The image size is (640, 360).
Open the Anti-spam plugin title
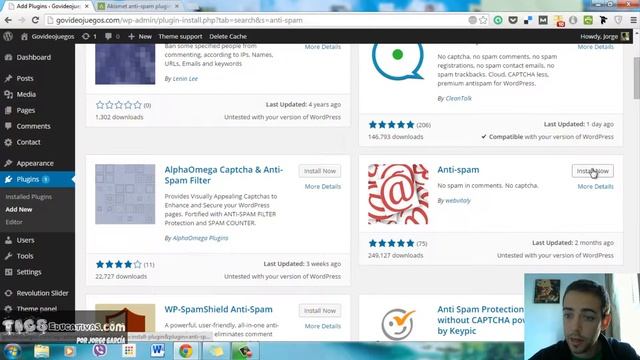[458, 169]
